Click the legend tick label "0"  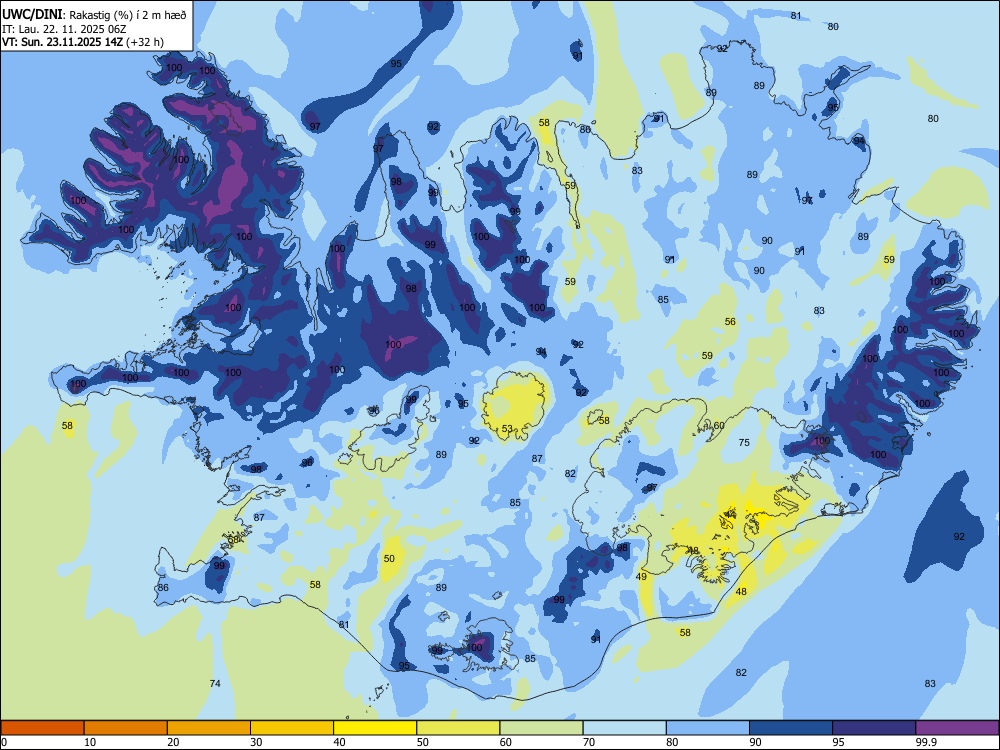point(4,742)
